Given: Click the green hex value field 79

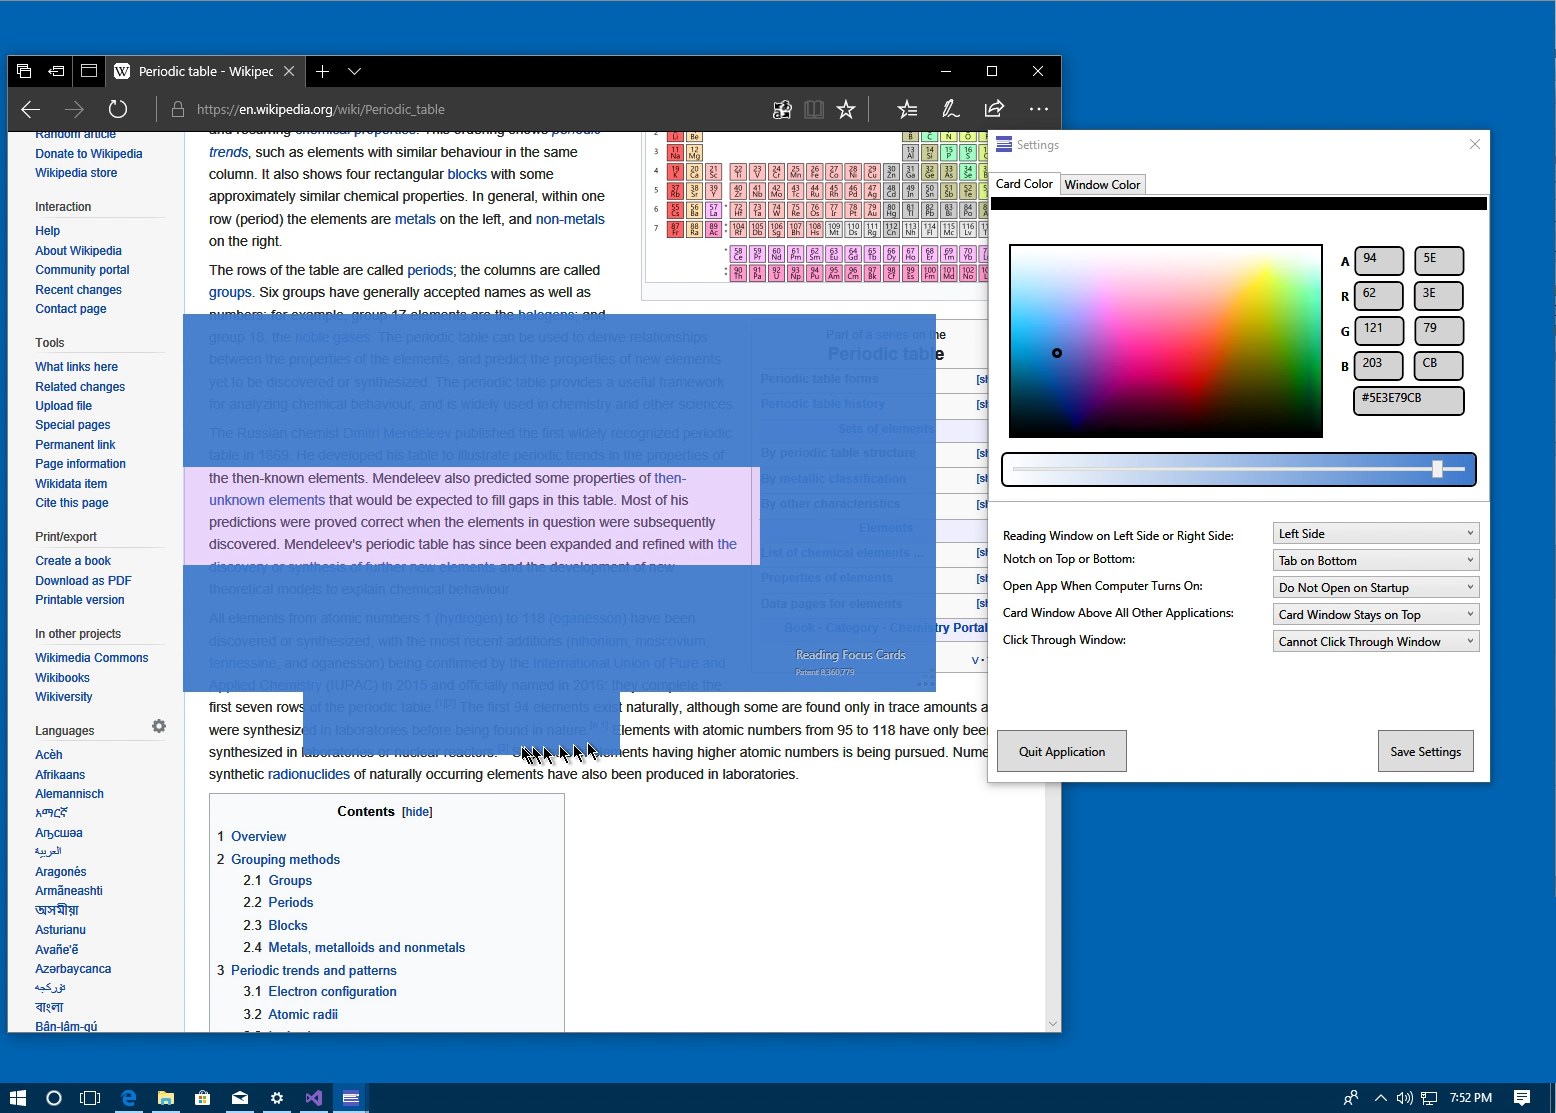Looking at the screenshot, I should 1439,330.
